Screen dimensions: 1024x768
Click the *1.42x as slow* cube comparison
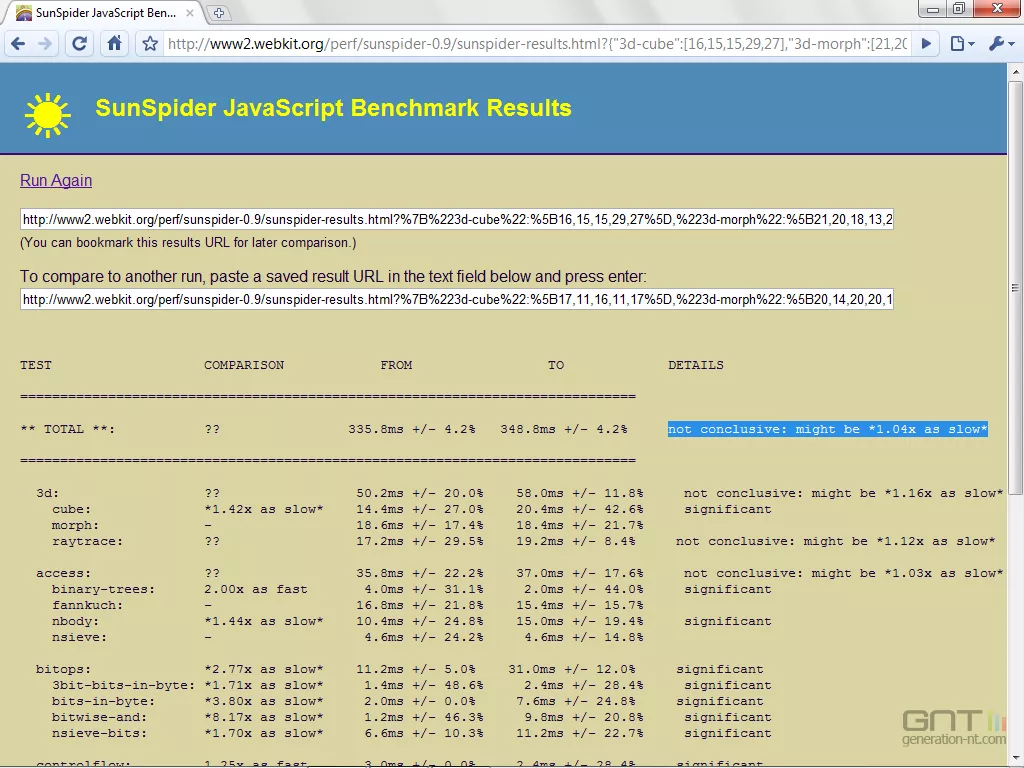pyautogui.click(x=264, y=509)
